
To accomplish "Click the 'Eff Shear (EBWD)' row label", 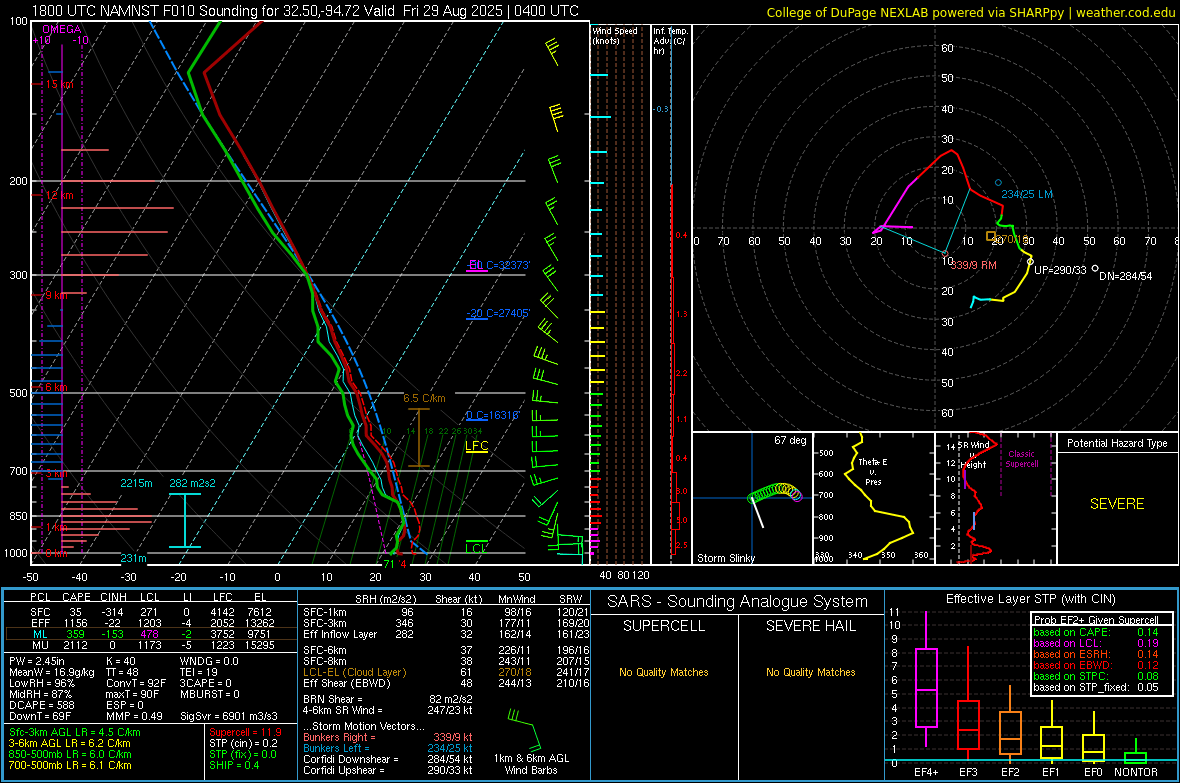I will (x=347, y=684).
